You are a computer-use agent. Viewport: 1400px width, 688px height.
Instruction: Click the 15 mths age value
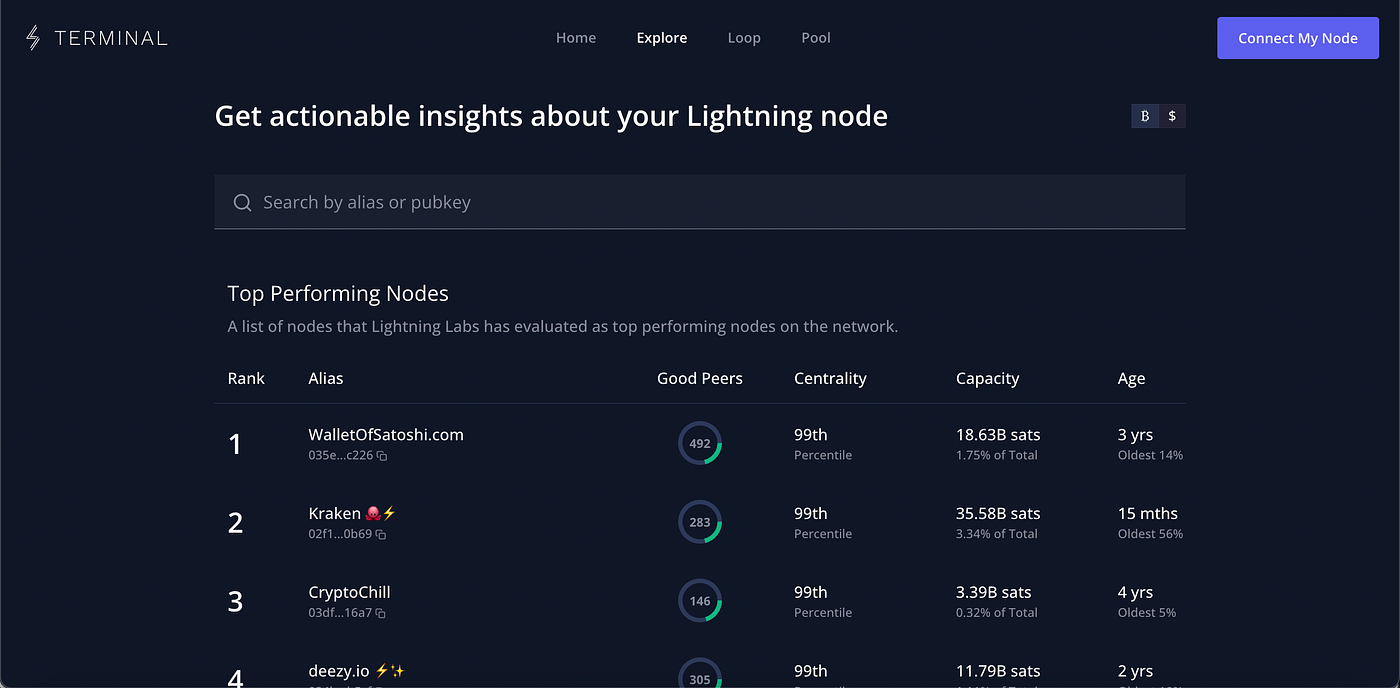pyautogui.click(x=1147, y=514)
